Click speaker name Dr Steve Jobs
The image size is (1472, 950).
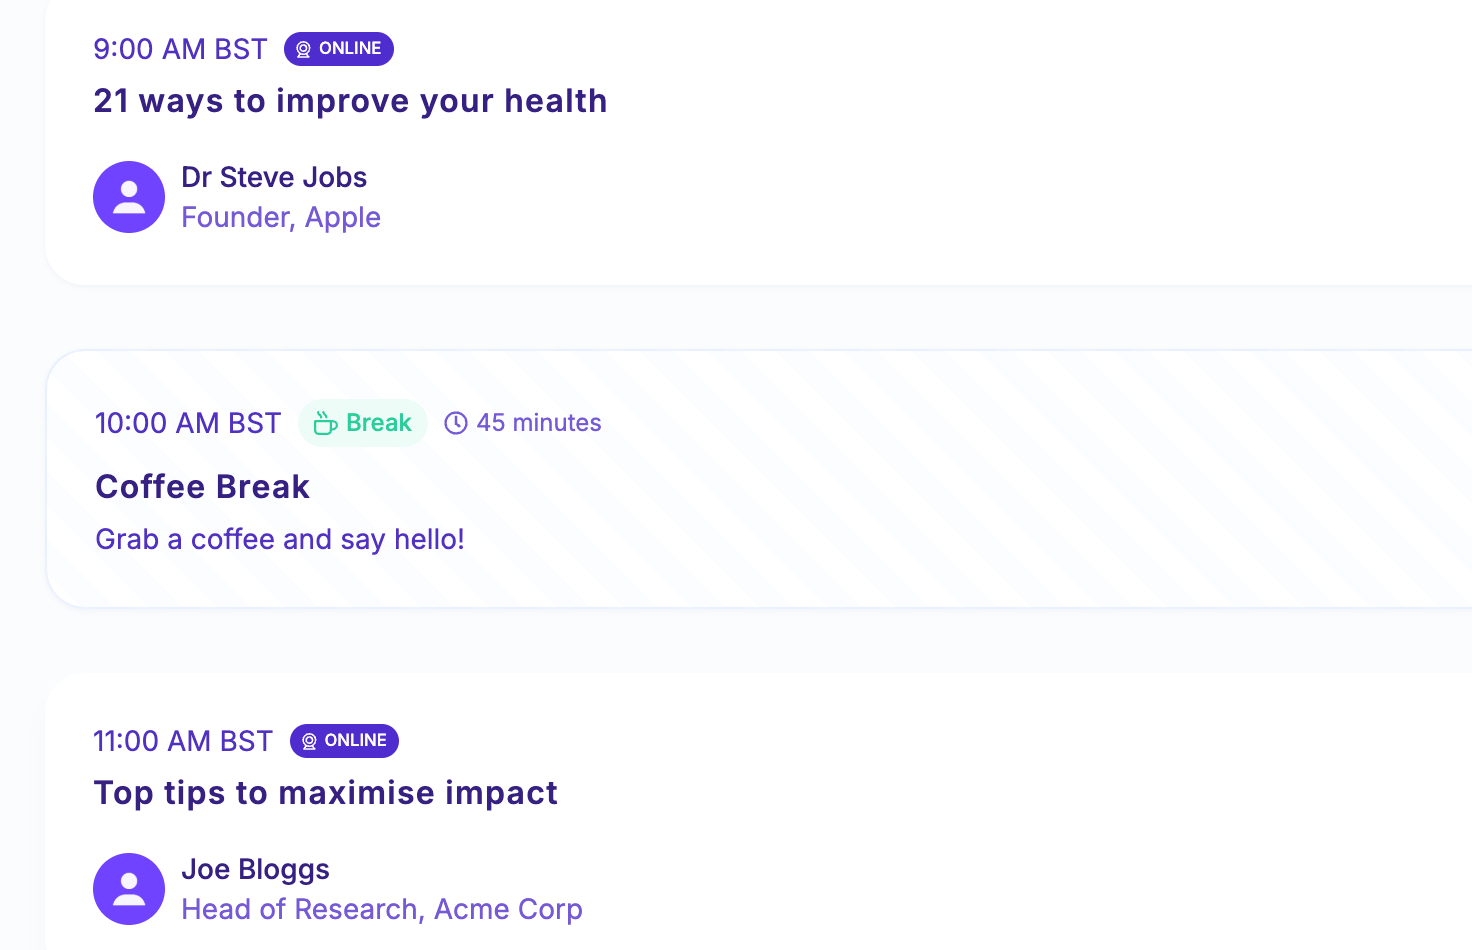pos(274,177)
